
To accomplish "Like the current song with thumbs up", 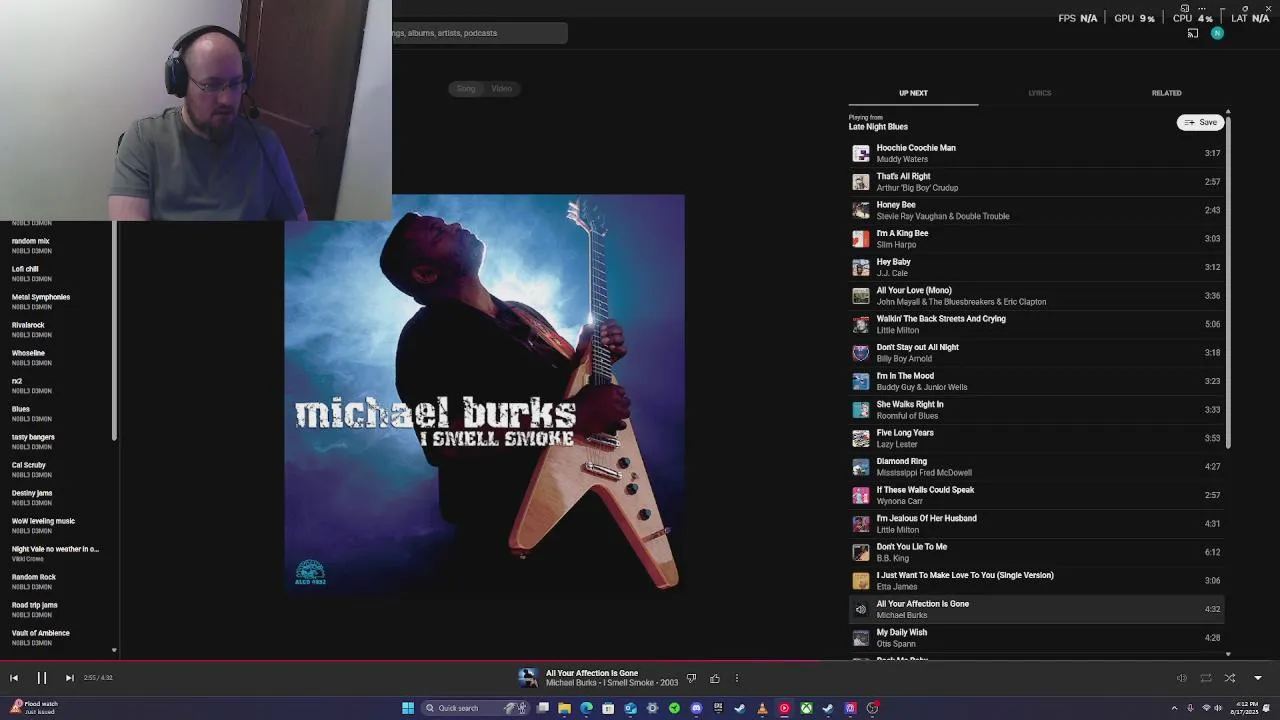I will point(715,678).
